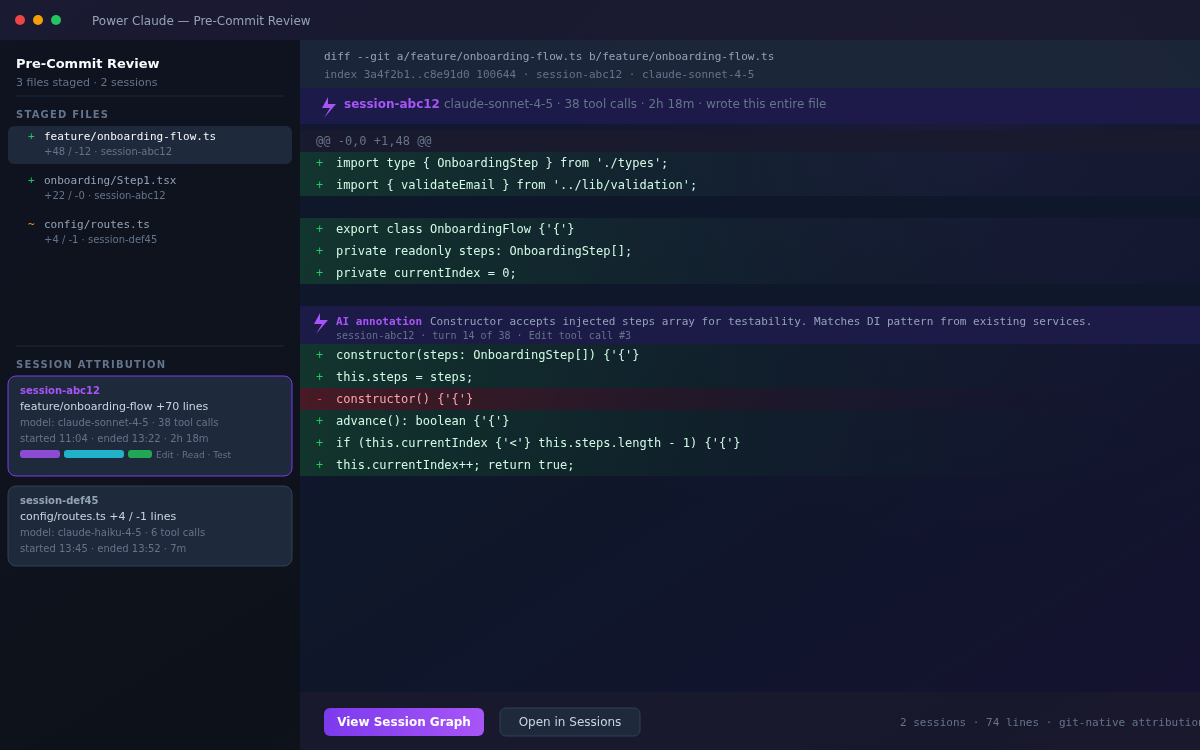Click the session-abc12 link in diff header
This screenshot has width=1200, height=750.
[392, 104]
